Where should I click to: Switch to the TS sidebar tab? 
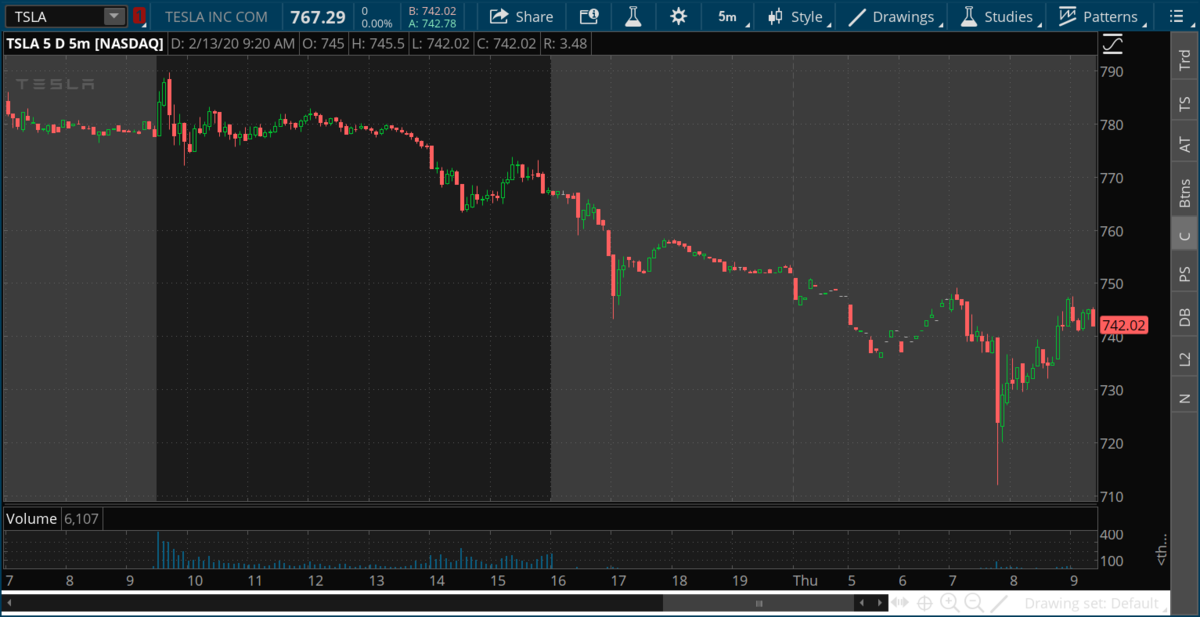tap(1184, 103)
